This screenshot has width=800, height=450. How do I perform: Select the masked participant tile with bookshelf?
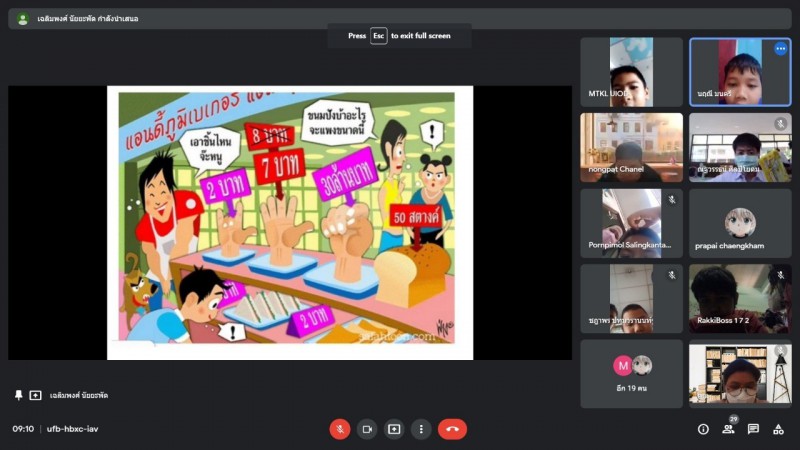point(740,374)
